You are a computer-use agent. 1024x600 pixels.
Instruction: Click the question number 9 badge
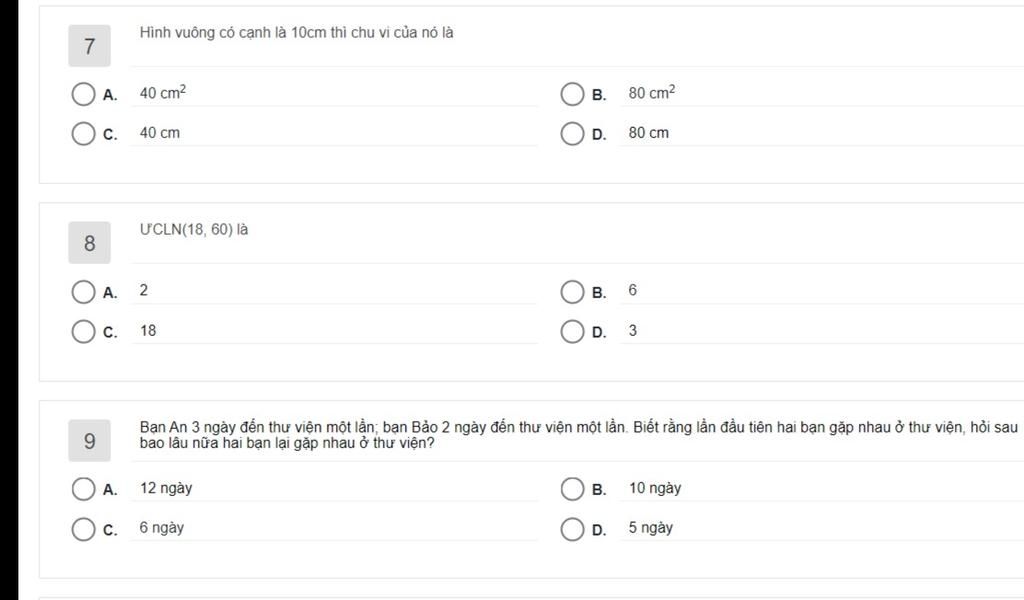(x=89, y=441)
